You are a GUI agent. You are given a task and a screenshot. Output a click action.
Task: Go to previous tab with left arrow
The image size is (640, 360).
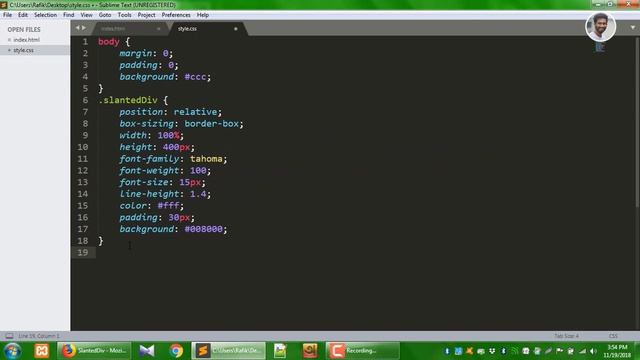click(x=78, y=28)
